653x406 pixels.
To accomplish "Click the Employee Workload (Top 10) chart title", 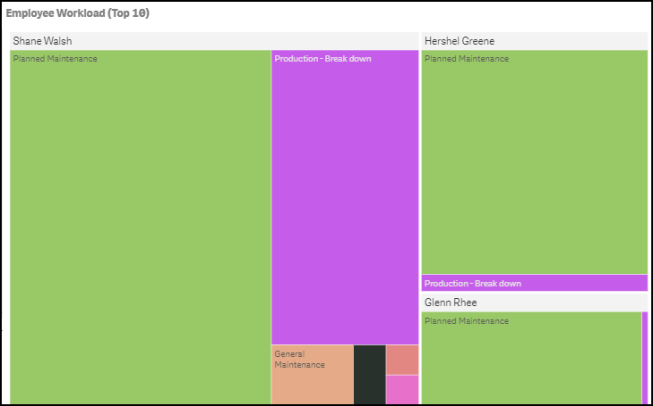I will click(x=77, y=13).
